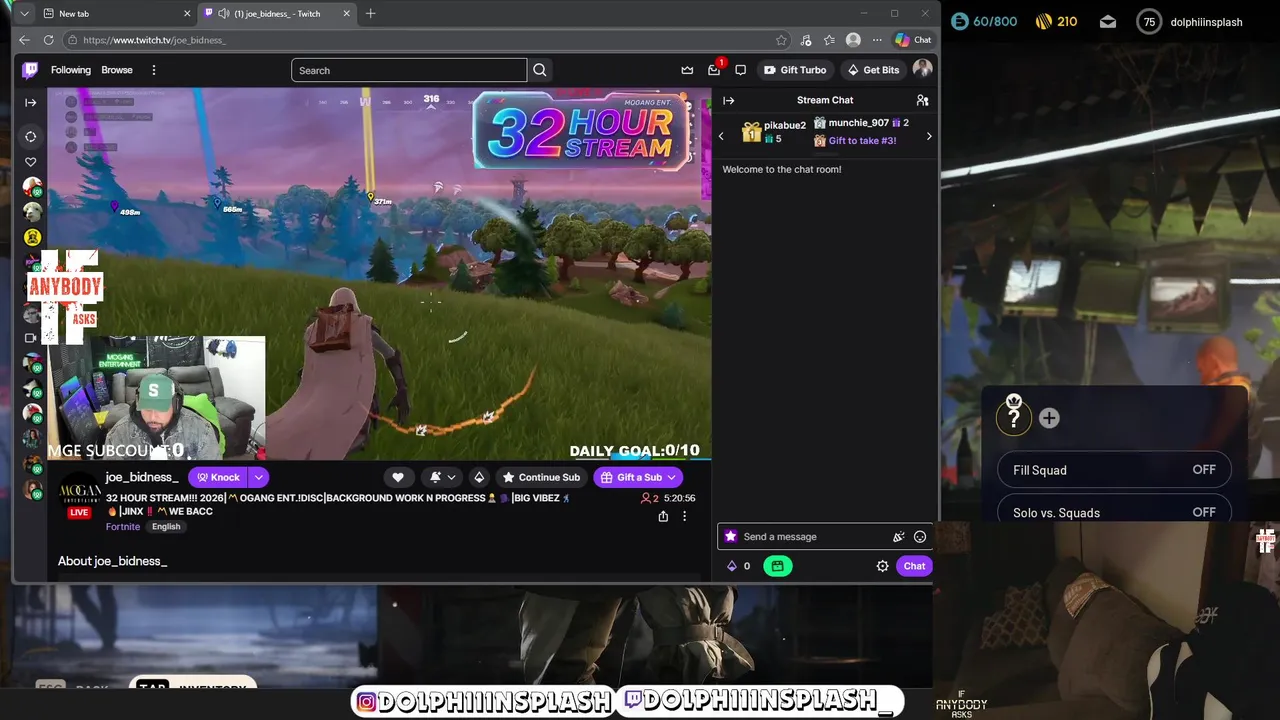This screenshot has width=1280, height=720.
Task: Open the Following page
Action: click(71, 70)
